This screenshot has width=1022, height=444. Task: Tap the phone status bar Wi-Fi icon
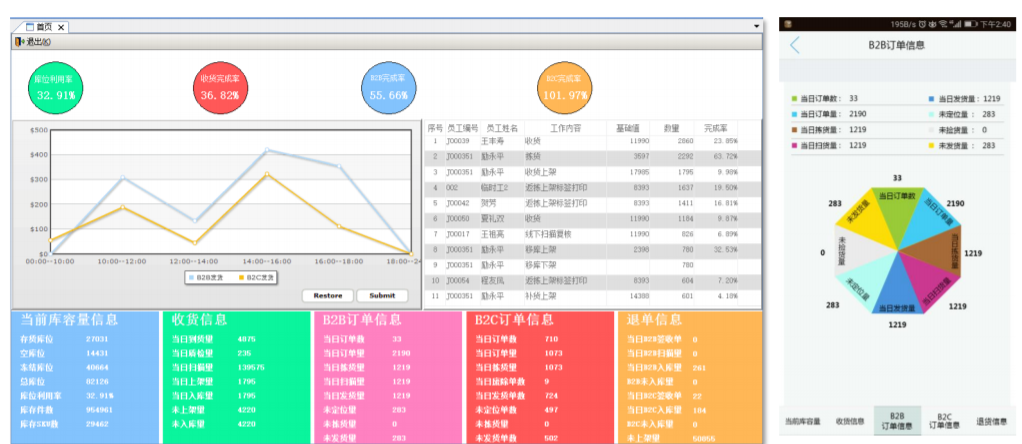[x=943, y=24]
